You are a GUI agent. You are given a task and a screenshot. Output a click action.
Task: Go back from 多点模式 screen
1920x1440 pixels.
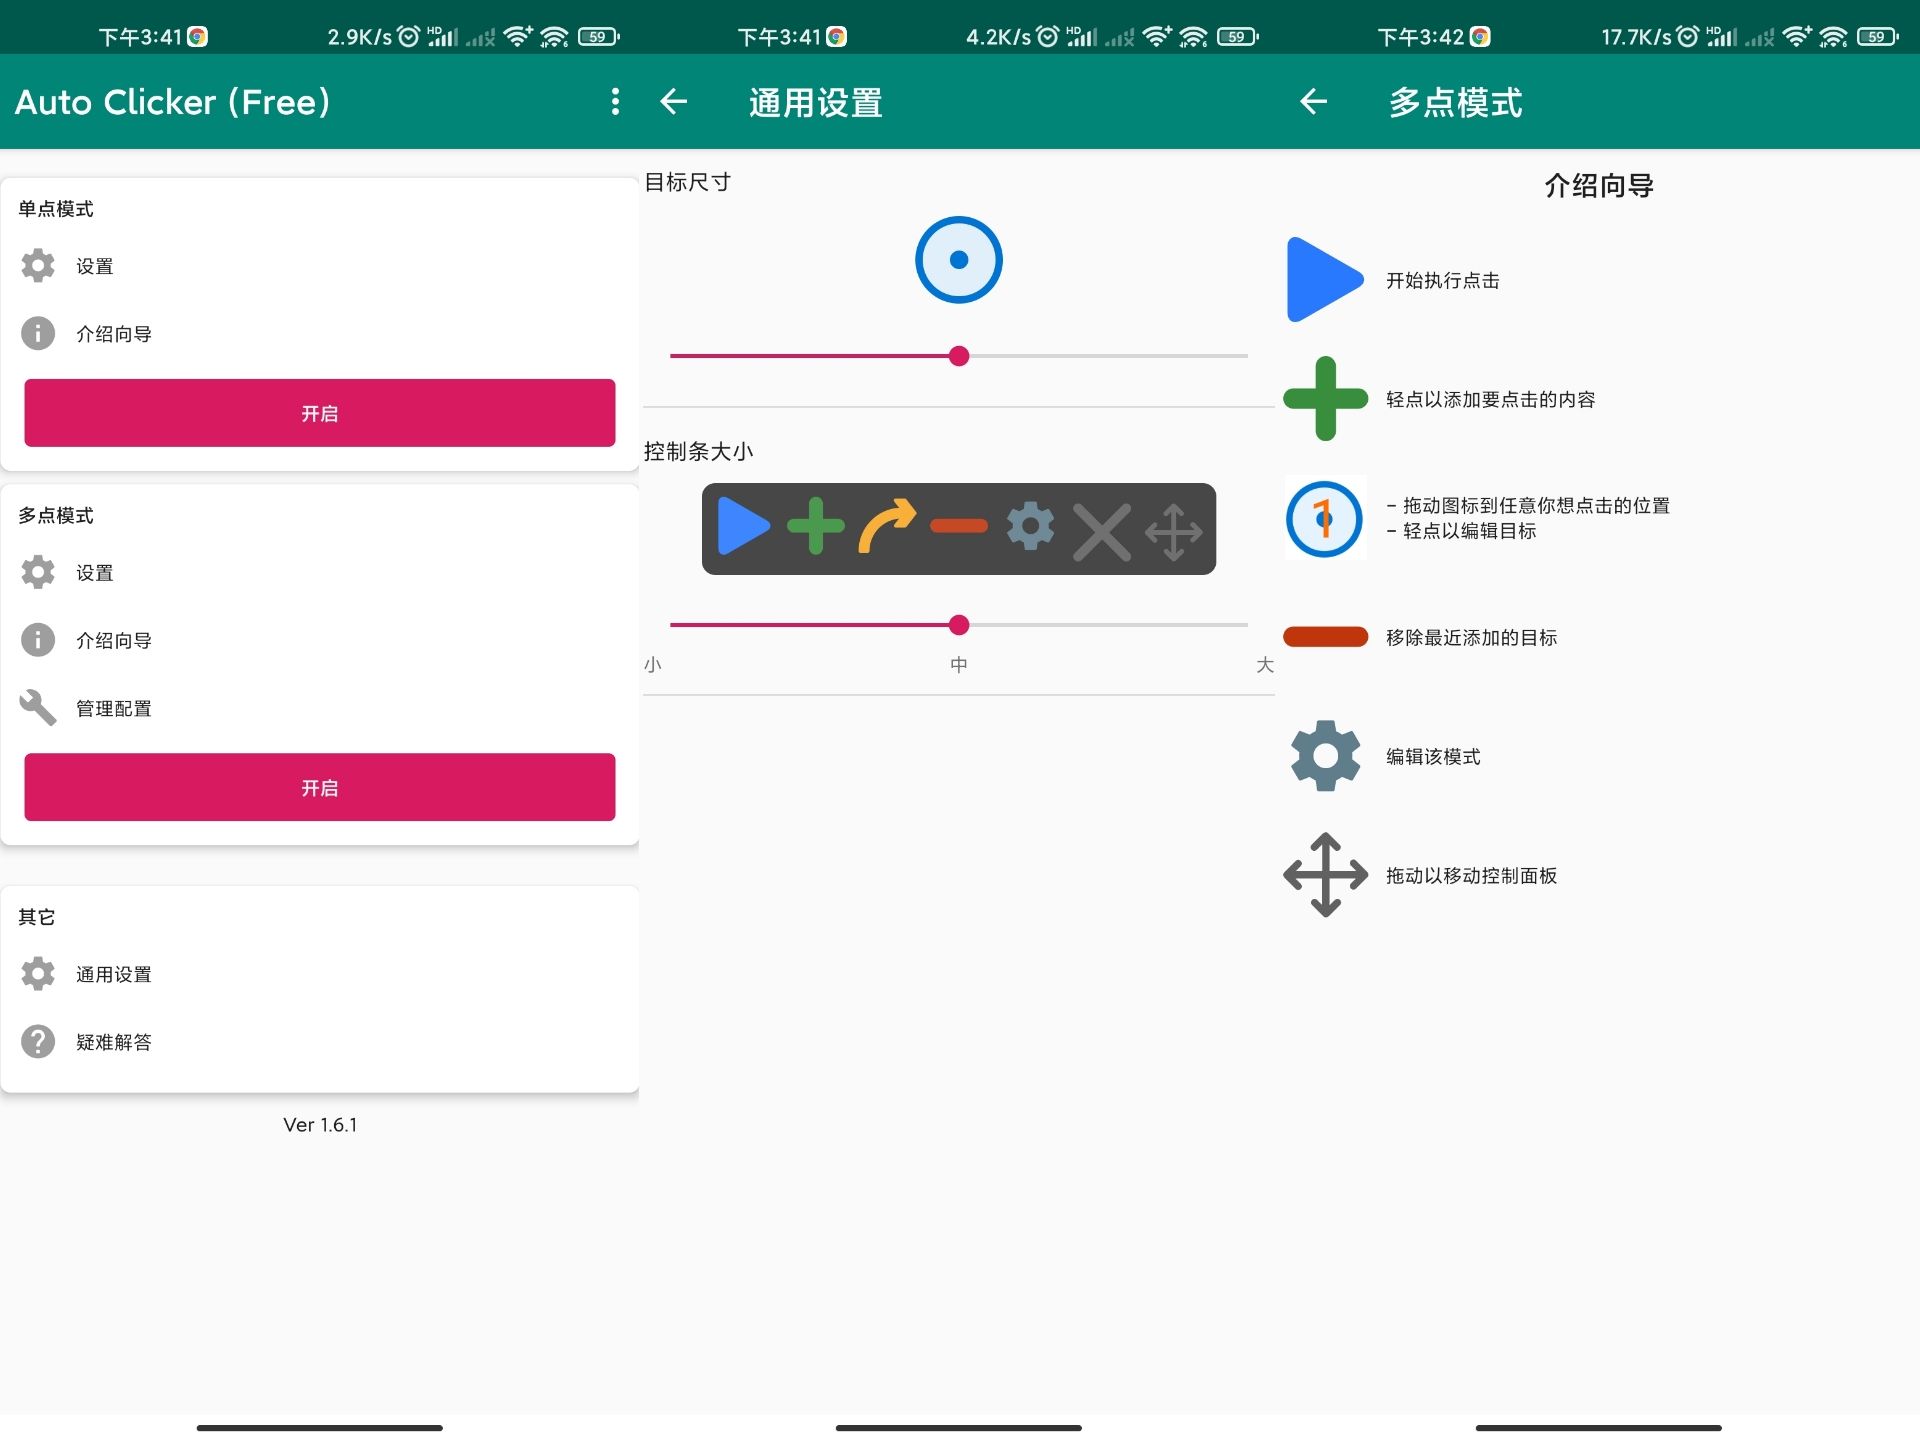tap(1313, 101)
